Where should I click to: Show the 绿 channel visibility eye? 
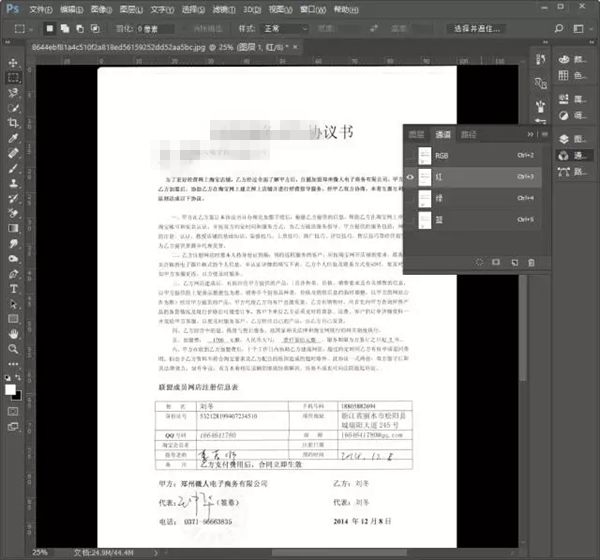tap(410, 199)
